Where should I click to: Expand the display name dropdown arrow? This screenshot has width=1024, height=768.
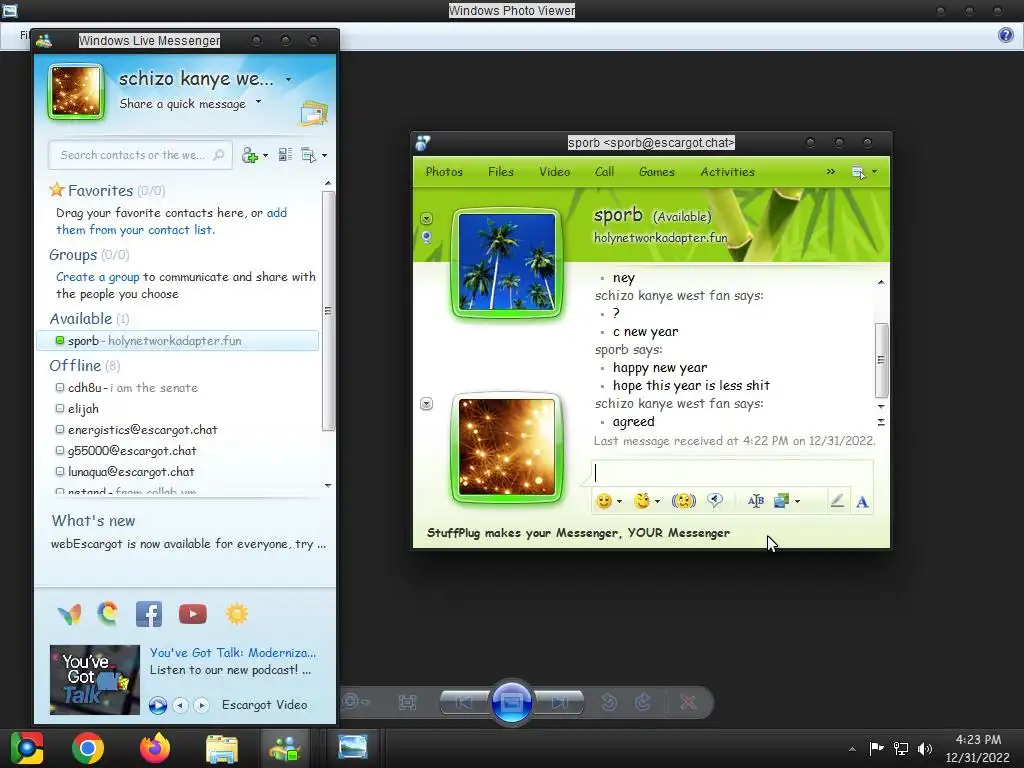point(289,80)
